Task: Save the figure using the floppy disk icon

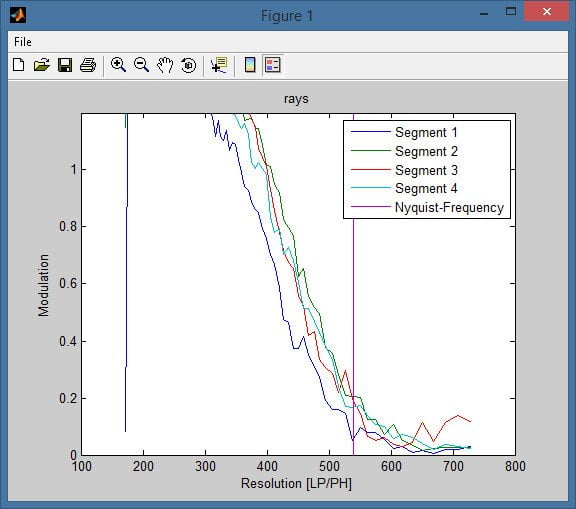Action: click(65, 65)
